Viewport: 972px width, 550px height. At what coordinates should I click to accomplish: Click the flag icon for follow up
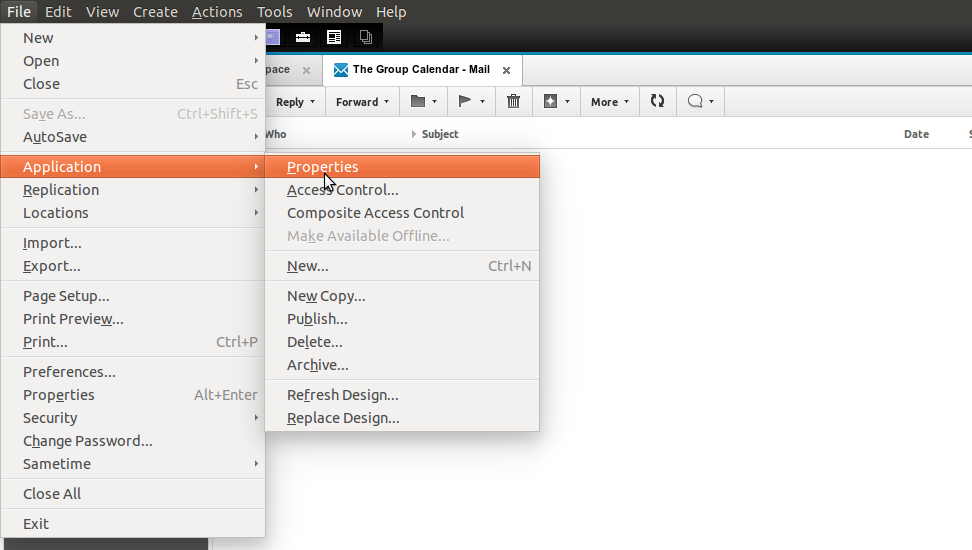465,101
